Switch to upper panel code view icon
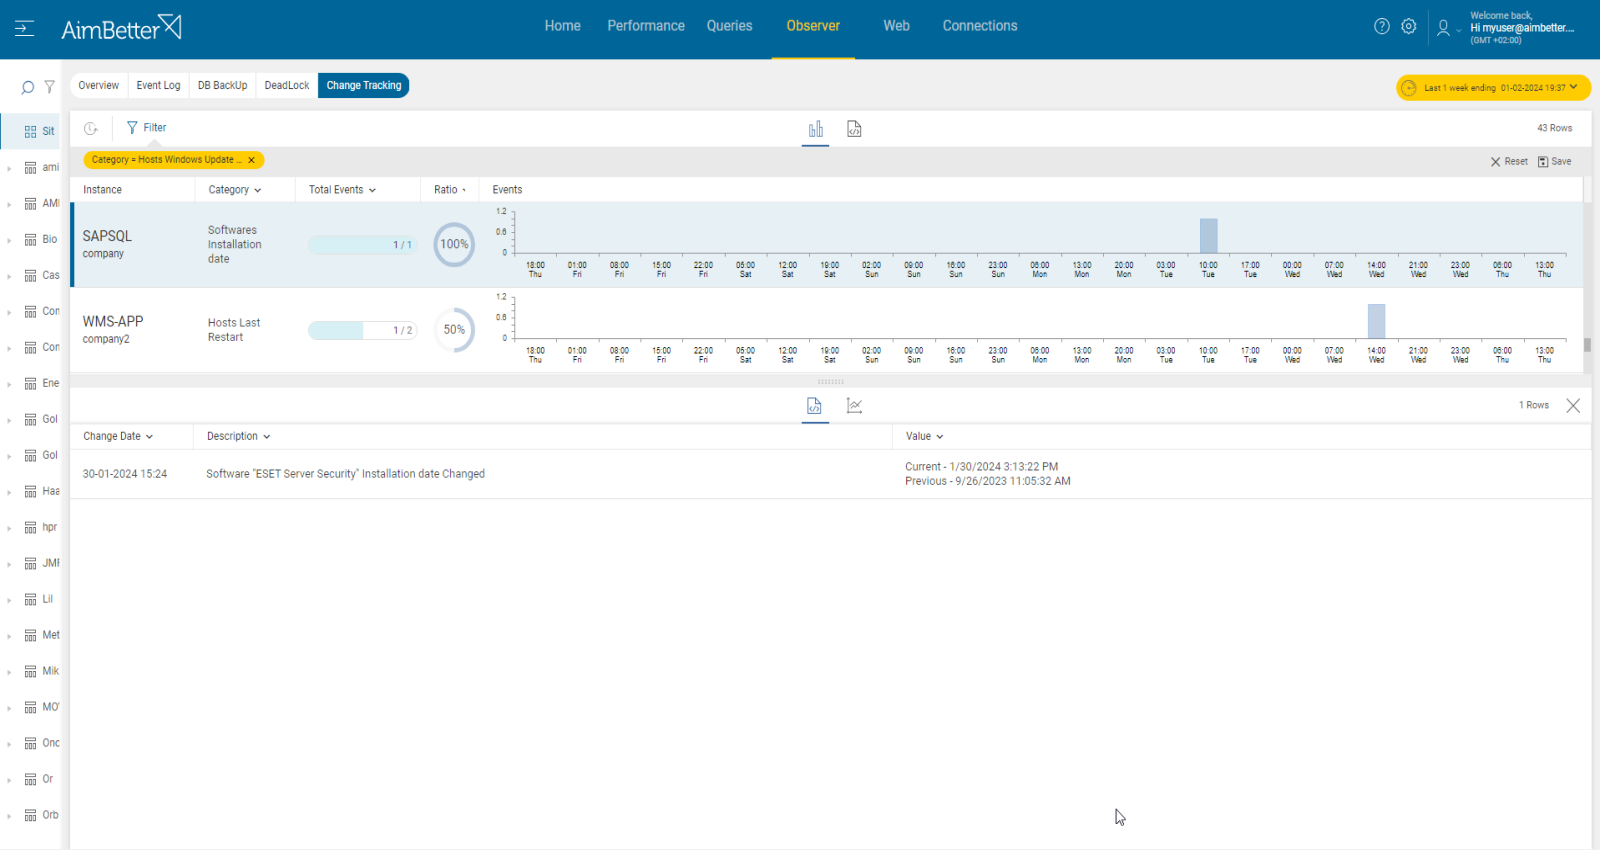 [854, 129]
